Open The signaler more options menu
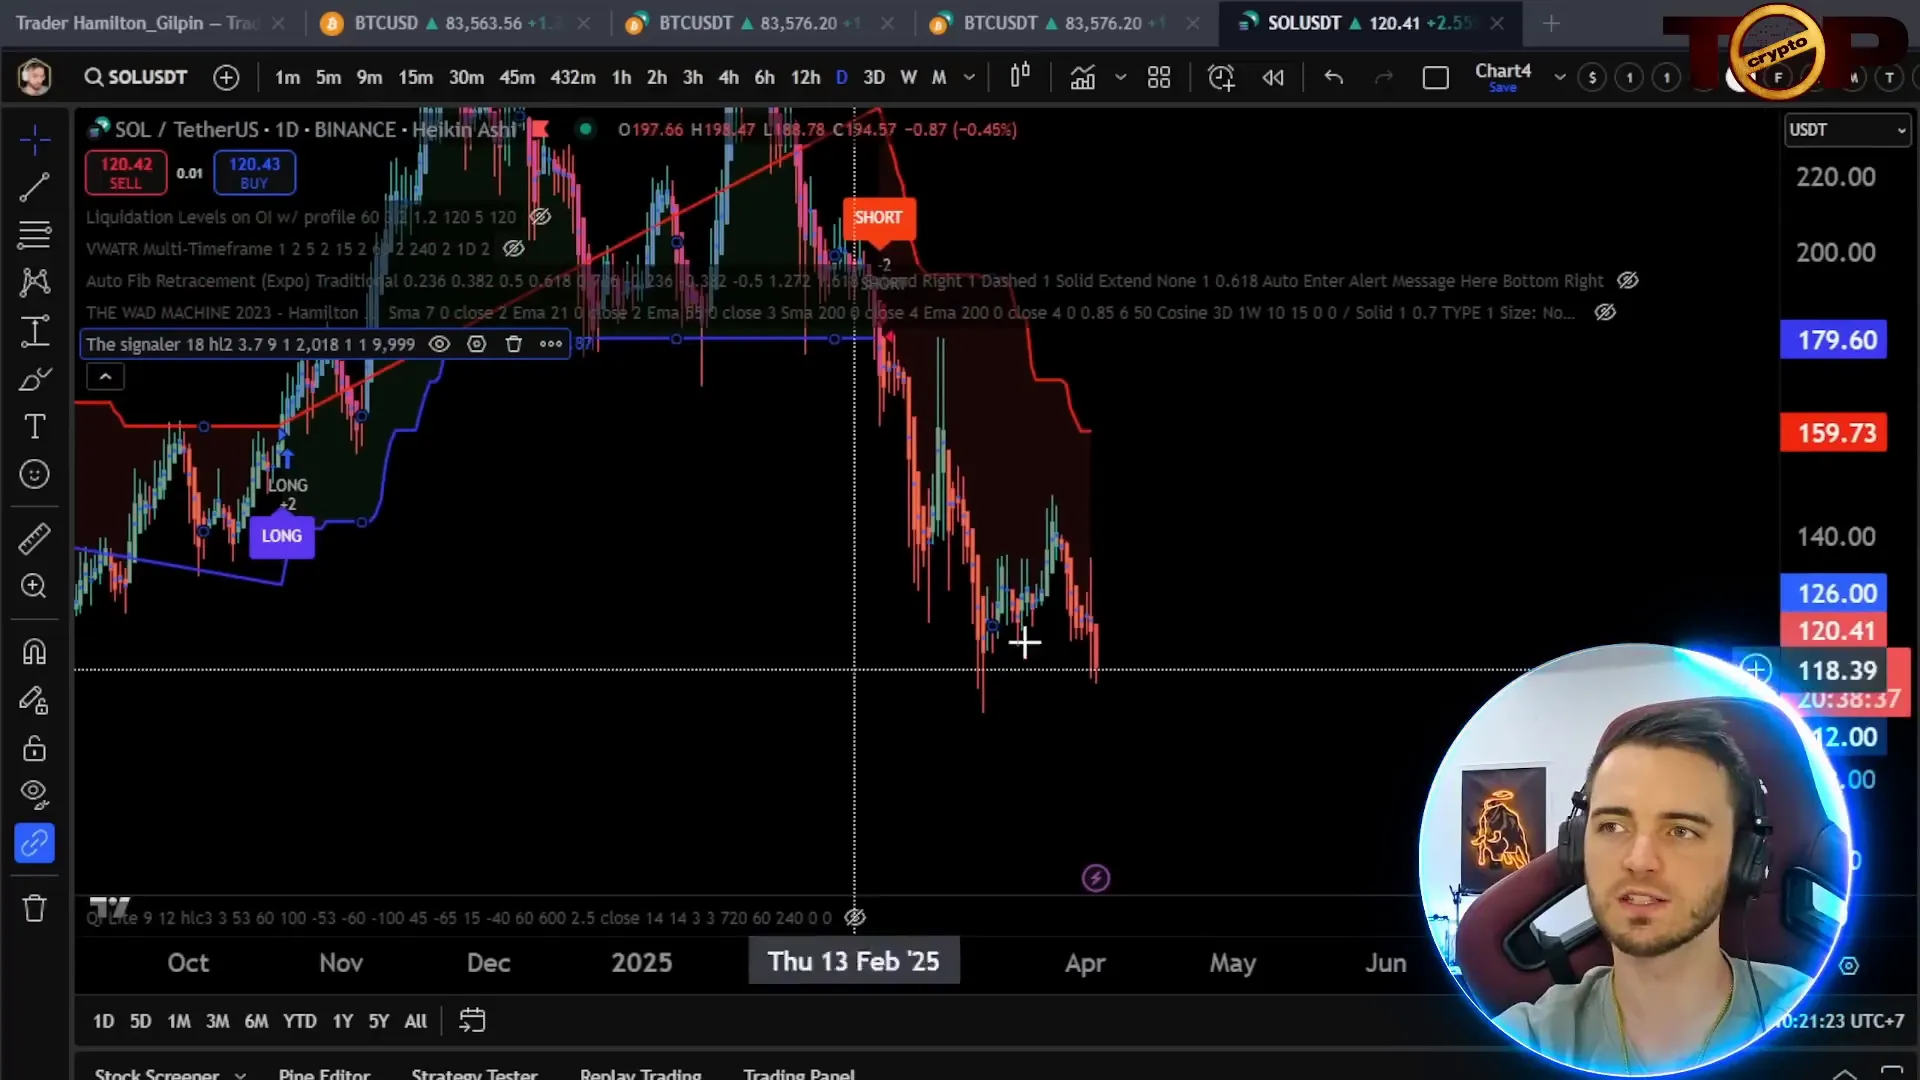1920x1080 pixels. (x=551, y=344)
